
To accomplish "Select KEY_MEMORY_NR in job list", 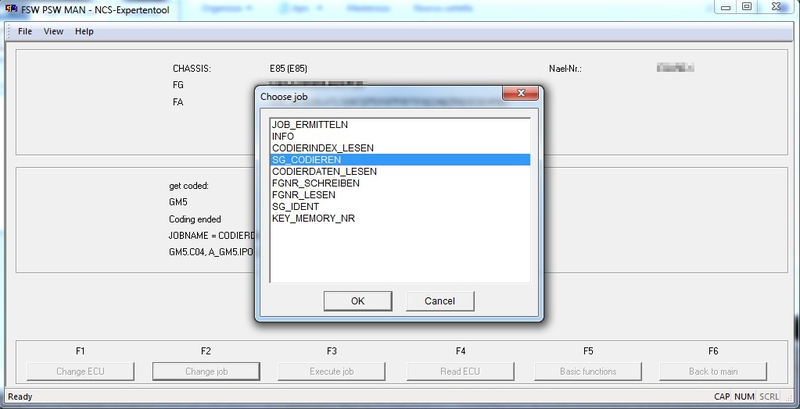I will (x=312, y=218).
